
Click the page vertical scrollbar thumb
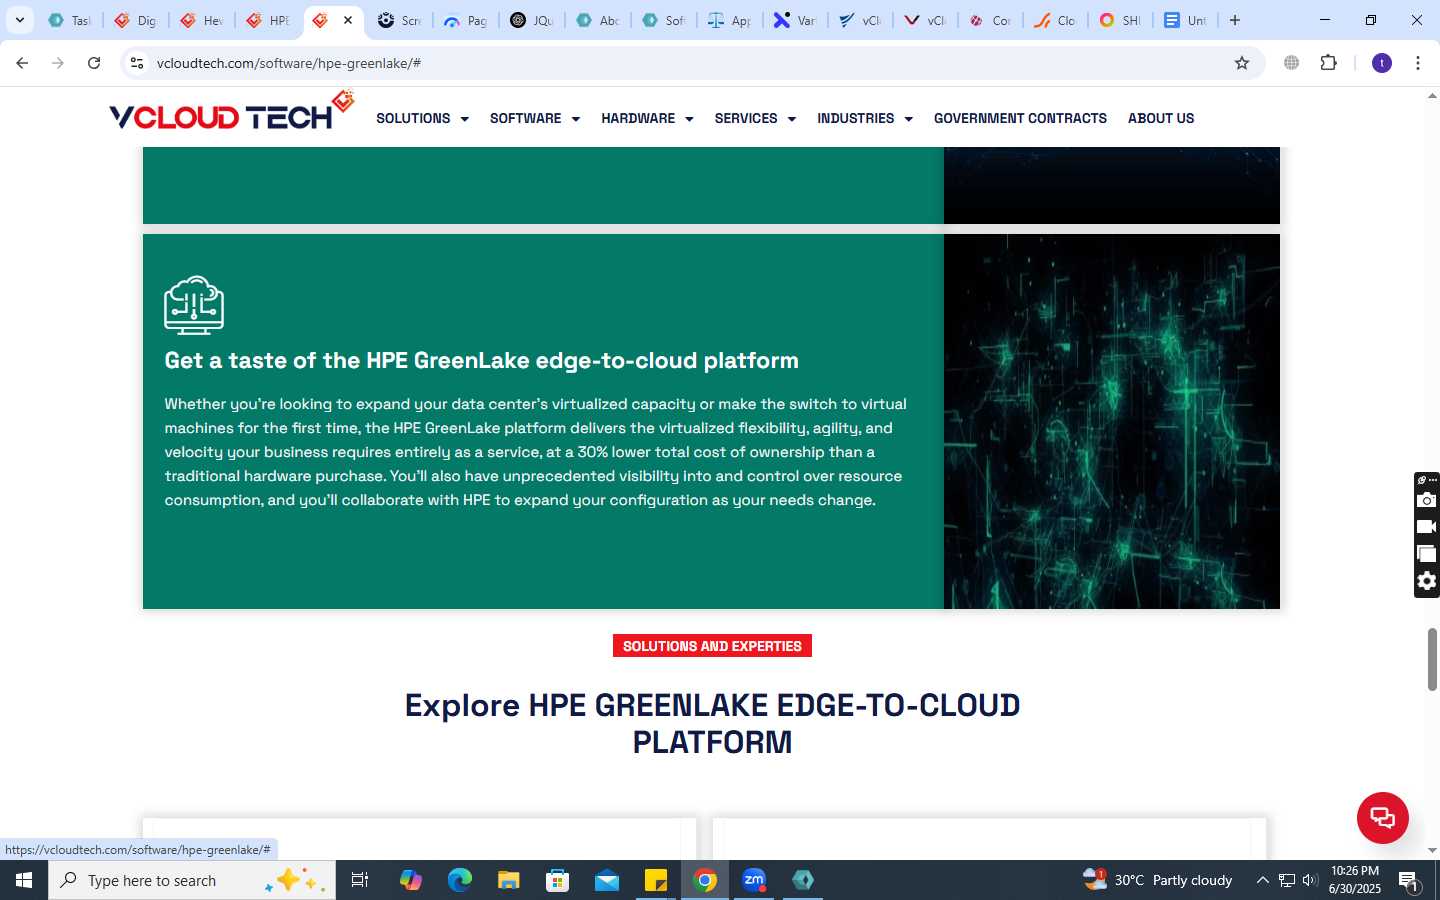(1432, 659)
